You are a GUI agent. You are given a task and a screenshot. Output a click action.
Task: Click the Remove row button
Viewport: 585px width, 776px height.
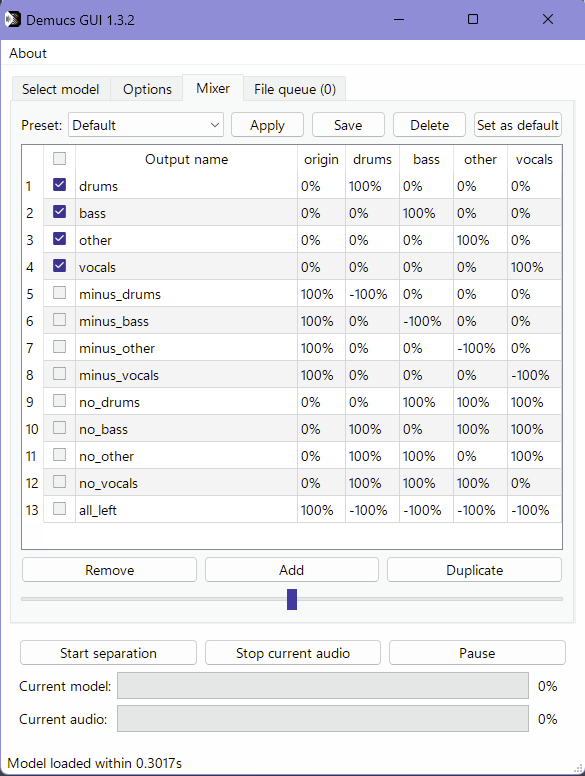point(109,570)
